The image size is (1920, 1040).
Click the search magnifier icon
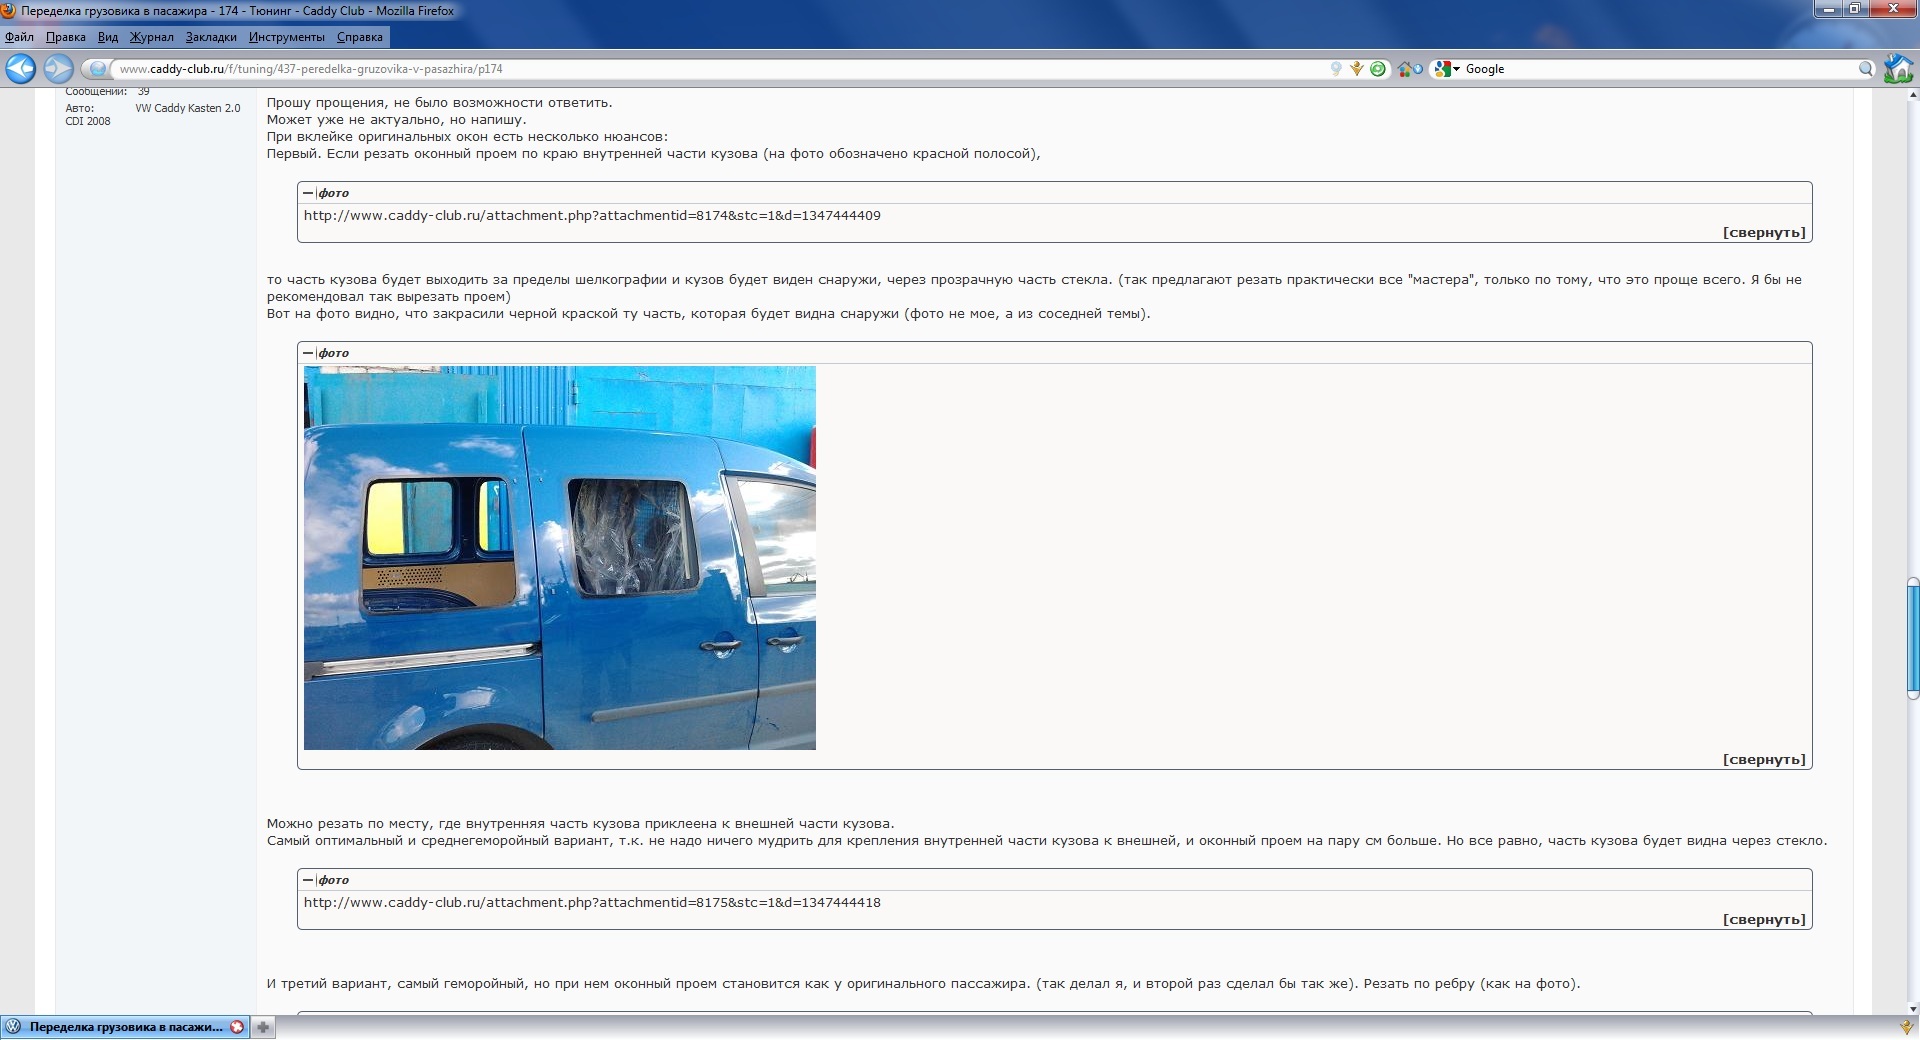pyautogui.click(x=1866, y=69)
